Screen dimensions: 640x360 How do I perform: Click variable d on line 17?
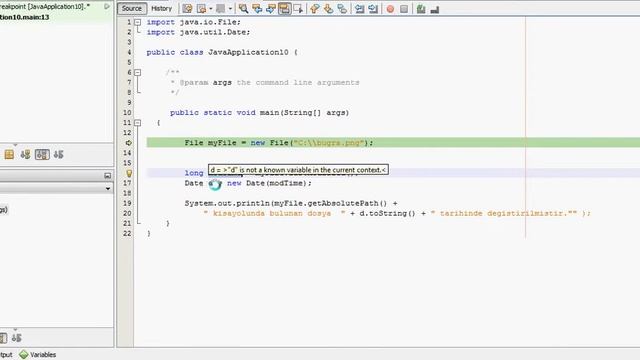pyautogui.click(x=211, y=183)
